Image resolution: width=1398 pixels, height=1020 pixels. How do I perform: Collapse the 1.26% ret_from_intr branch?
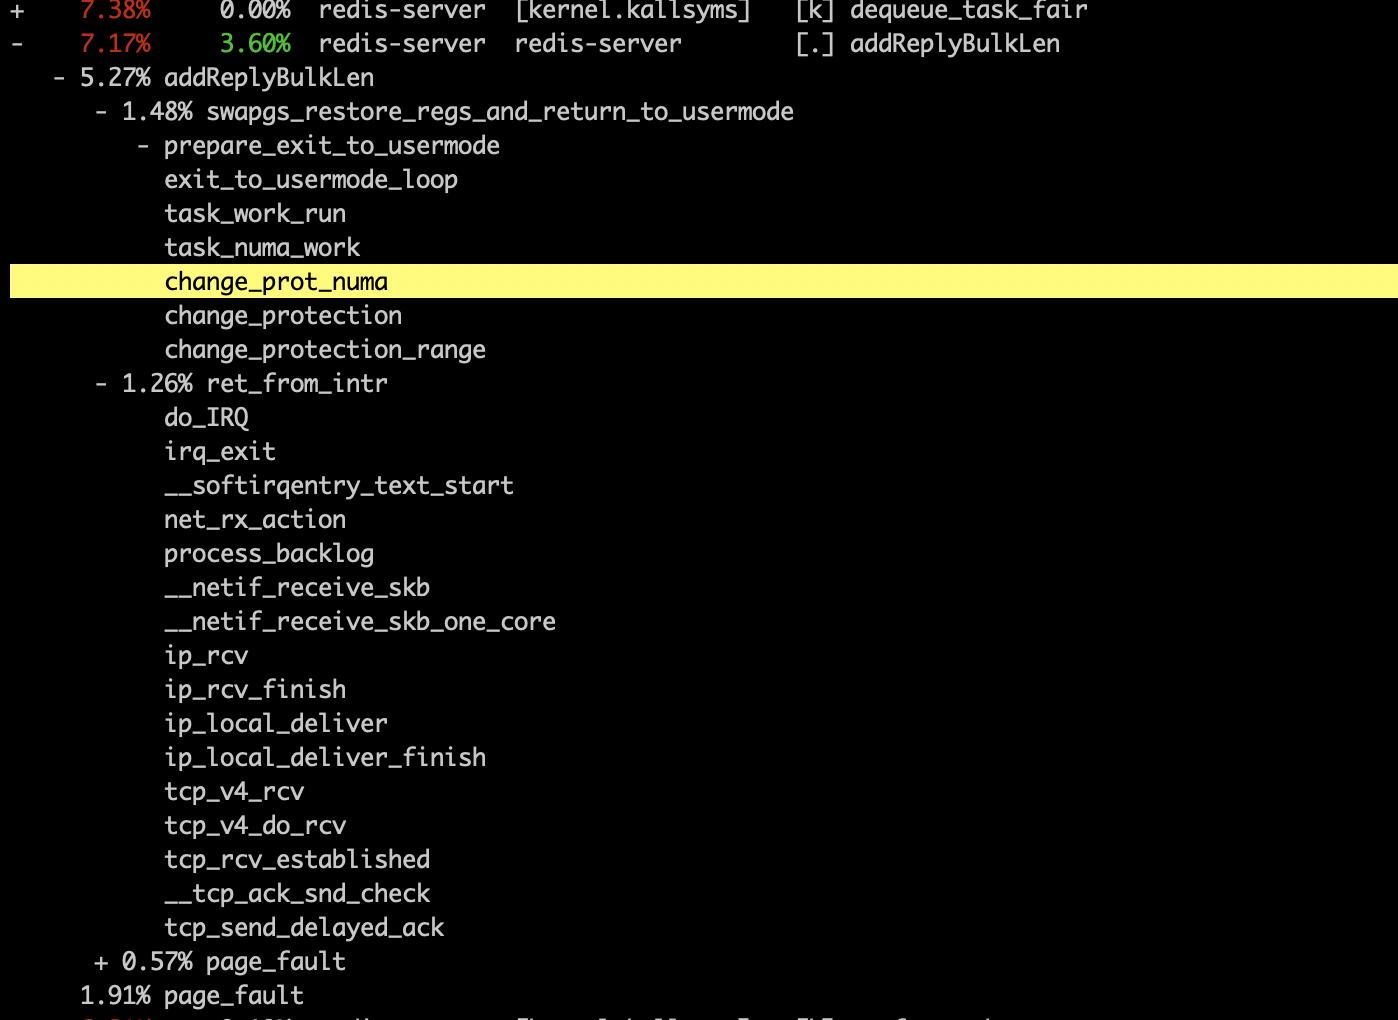[x=101, y=384]
